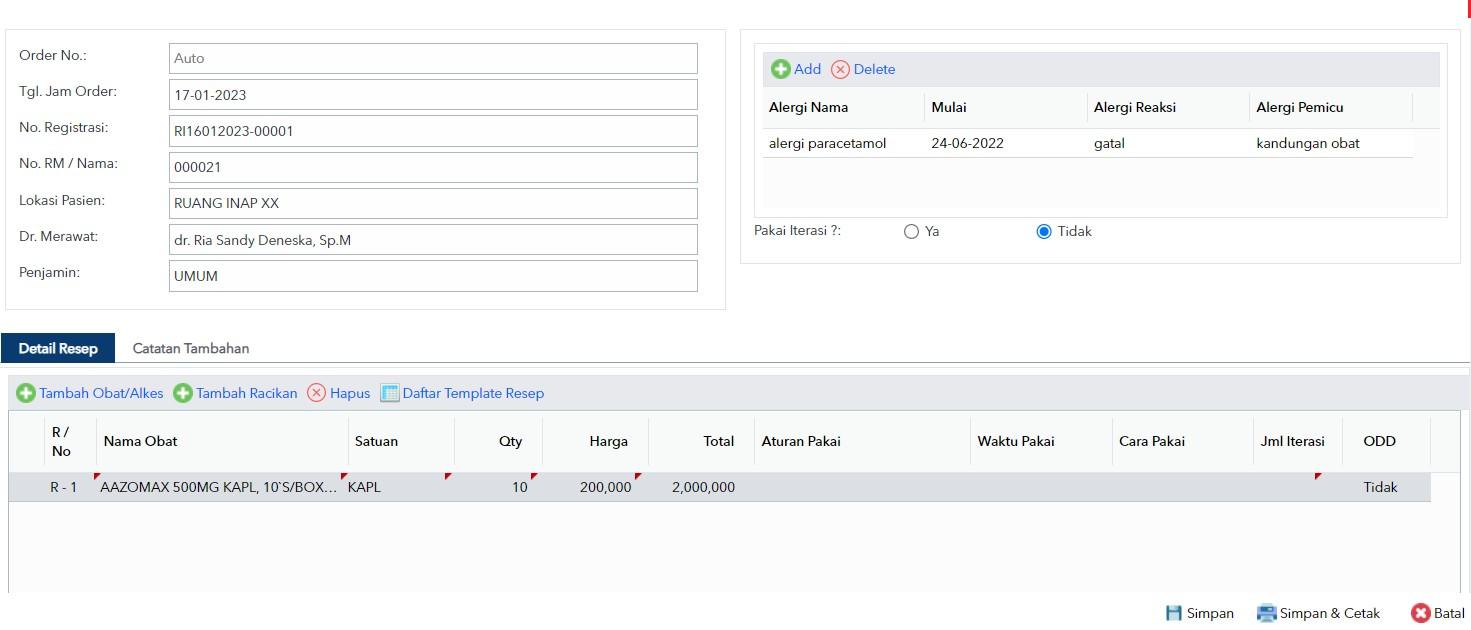Select the Tidak radio for Pakai Iterasi
Screen dimensions: 1471x630
click(x=1044, y=231)
